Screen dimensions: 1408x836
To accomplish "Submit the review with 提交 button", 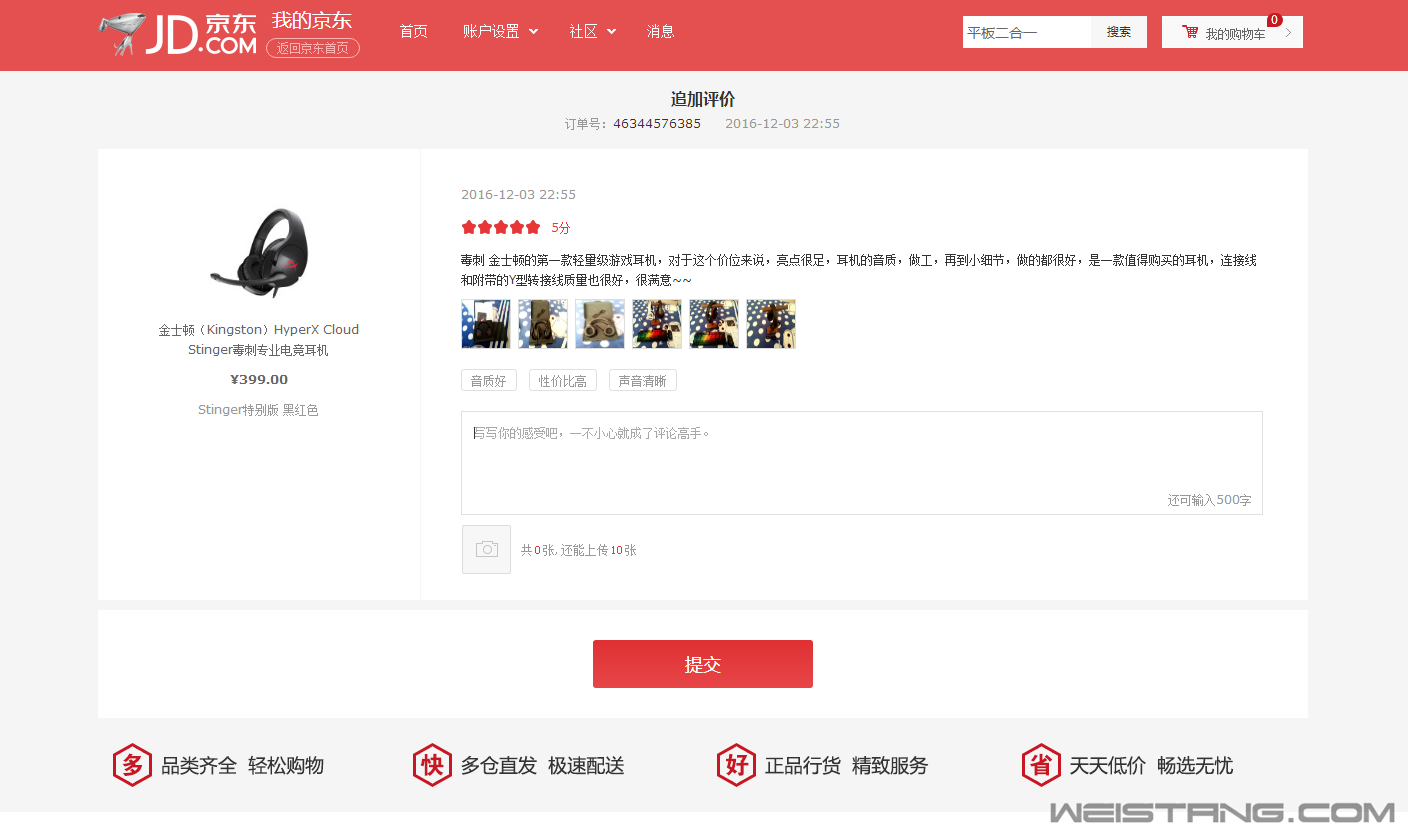I will click(703, 664).
